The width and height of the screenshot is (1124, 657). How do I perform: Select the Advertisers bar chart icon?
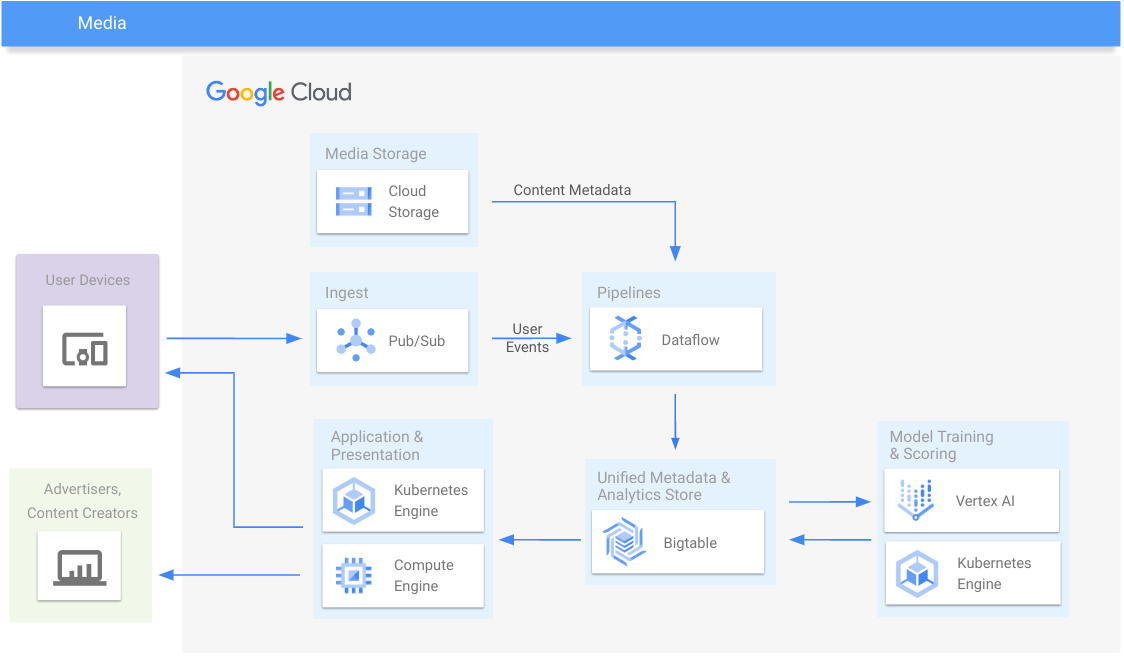coord(79,566)
